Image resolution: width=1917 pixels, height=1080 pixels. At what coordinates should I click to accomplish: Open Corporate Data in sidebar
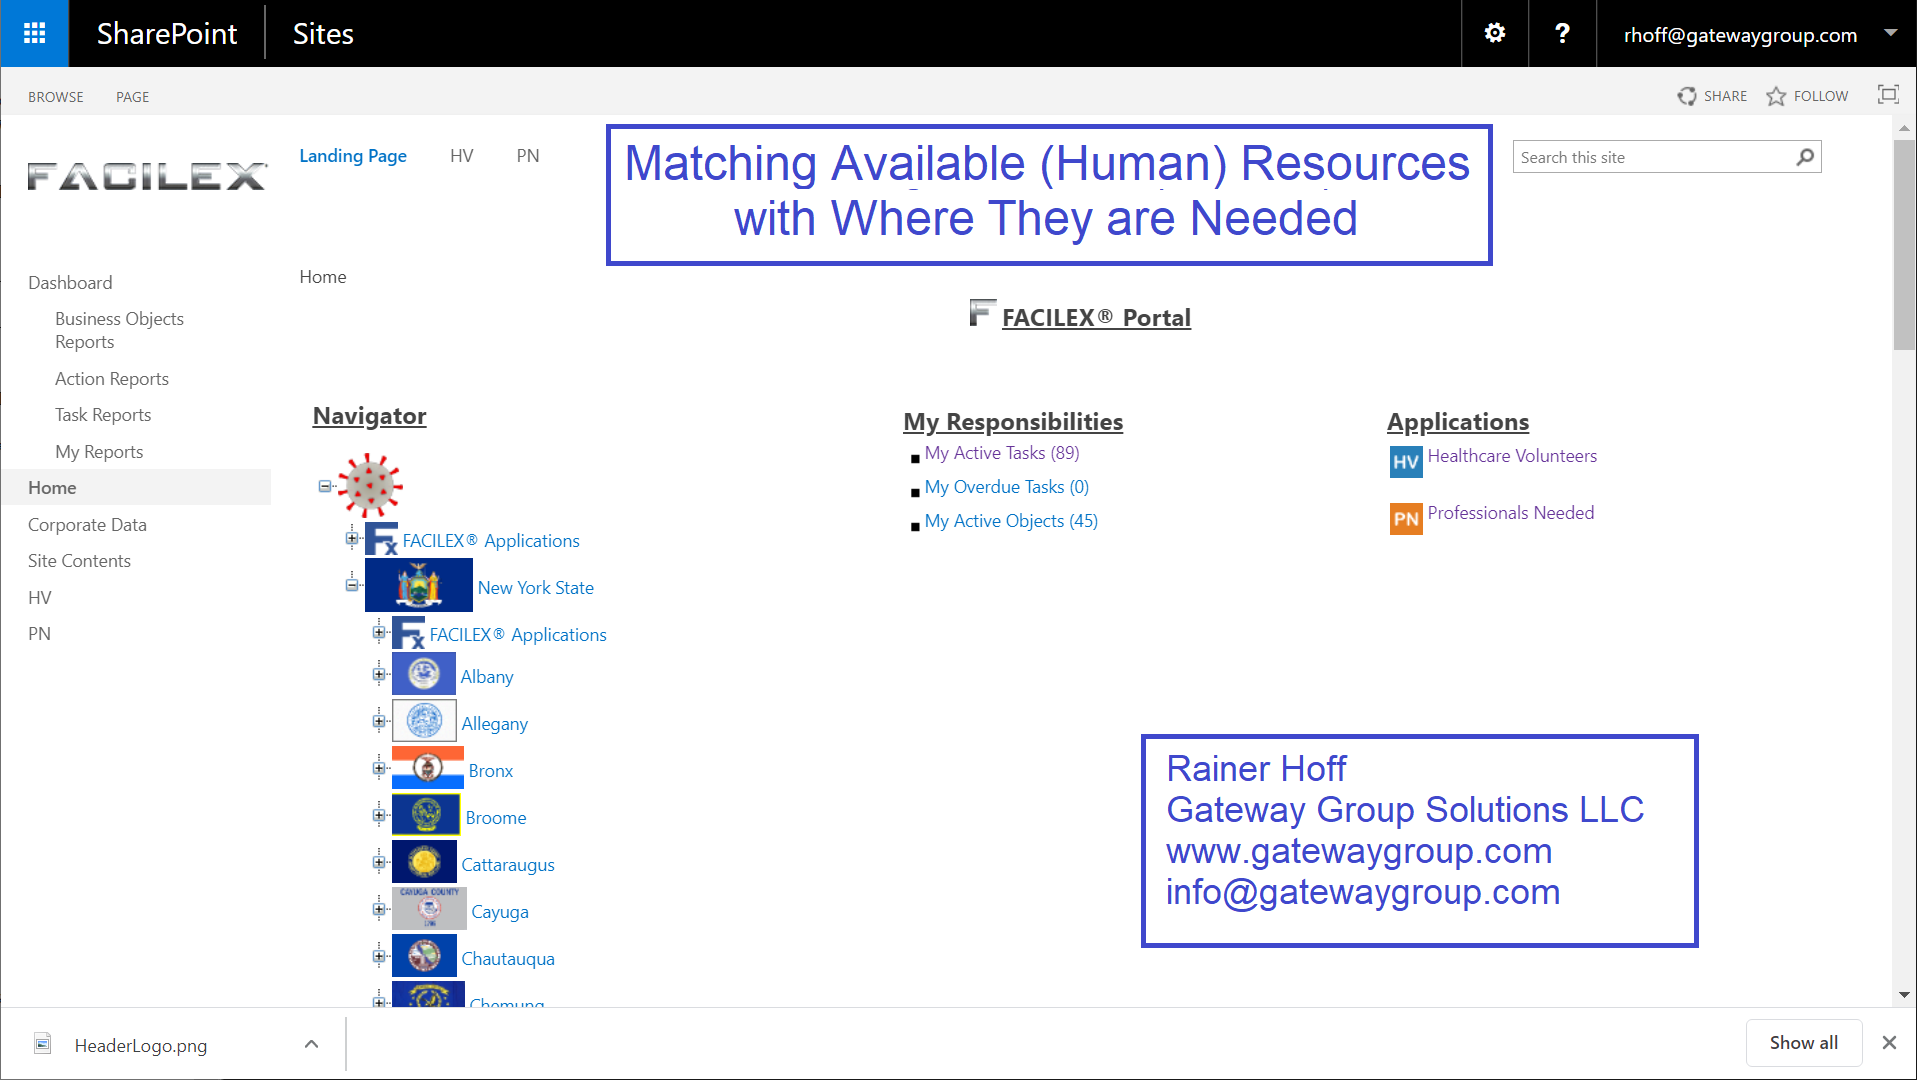[87, 525]
